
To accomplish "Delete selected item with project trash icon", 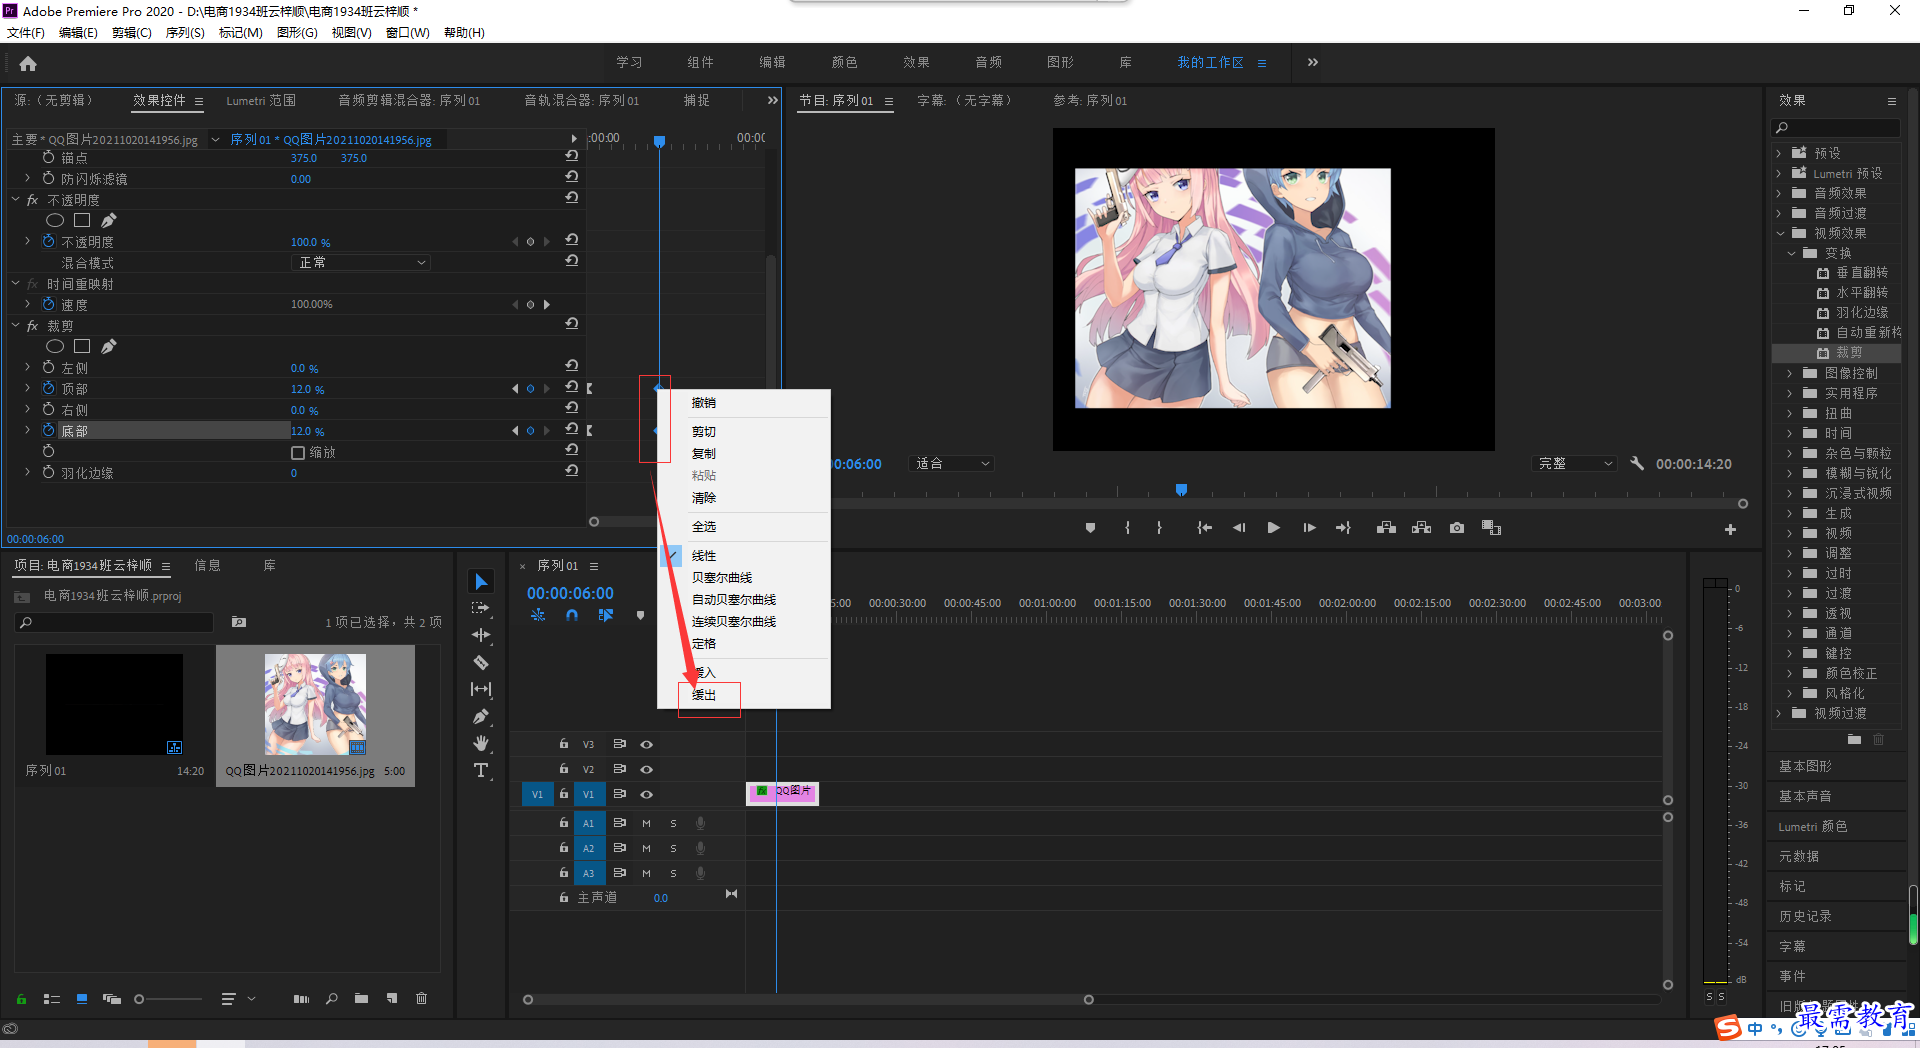I will point(421,998).
